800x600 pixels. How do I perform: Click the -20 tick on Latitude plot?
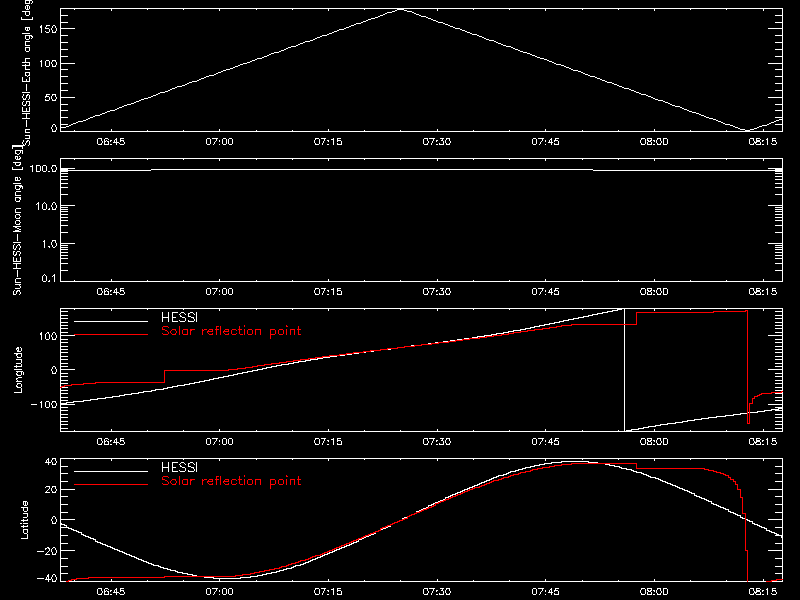[x=47, y=551]
